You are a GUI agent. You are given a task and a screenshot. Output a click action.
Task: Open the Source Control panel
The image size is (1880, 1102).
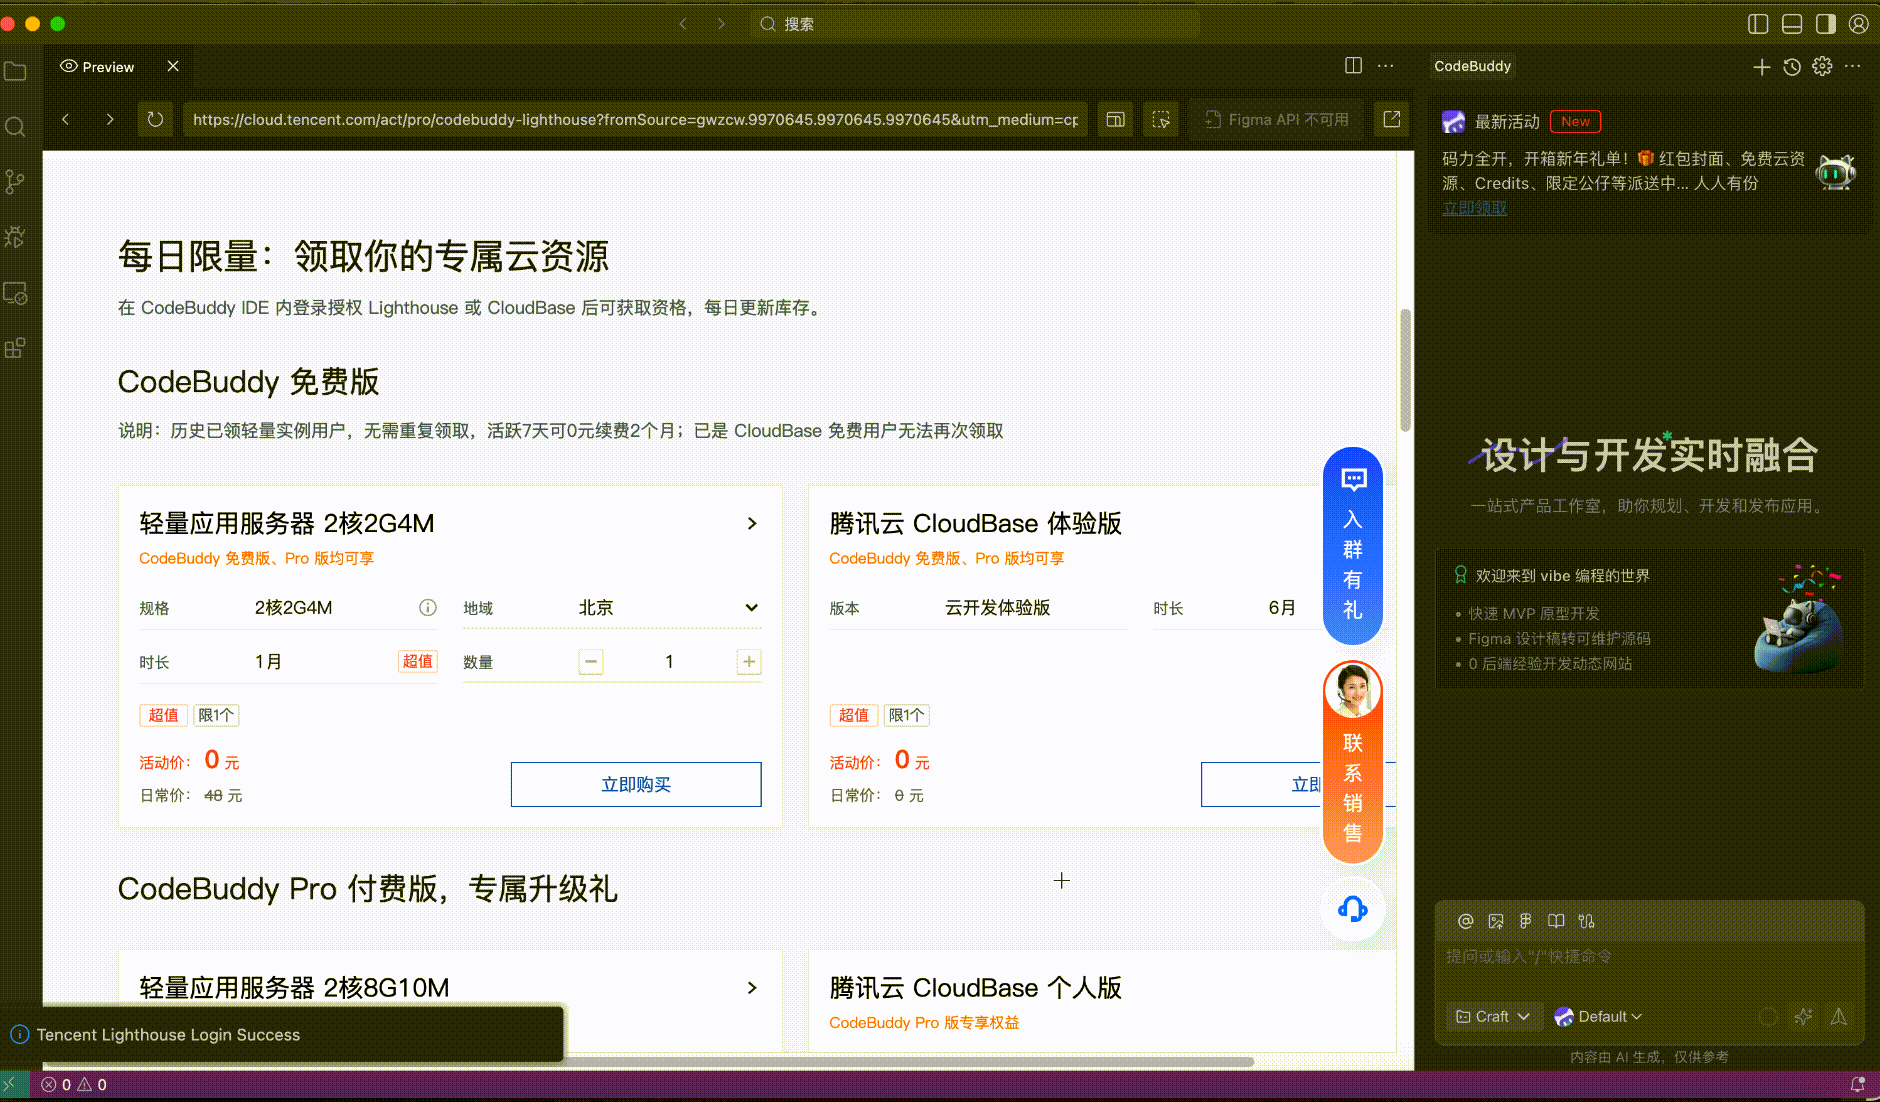(x=15, y=181)
